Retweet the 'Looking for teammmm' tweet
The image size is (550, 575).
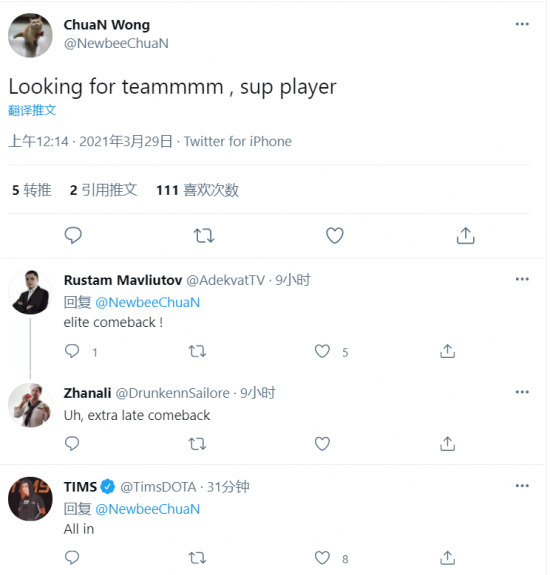(x=204, y=236)
